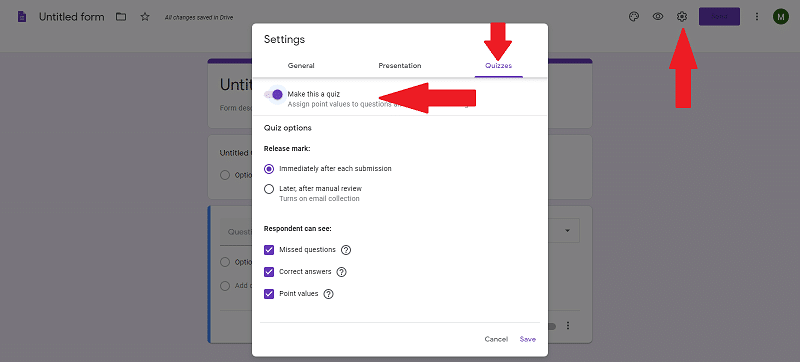Click the purple Send button
Viewport: 800px width, 362px height.
719,17
